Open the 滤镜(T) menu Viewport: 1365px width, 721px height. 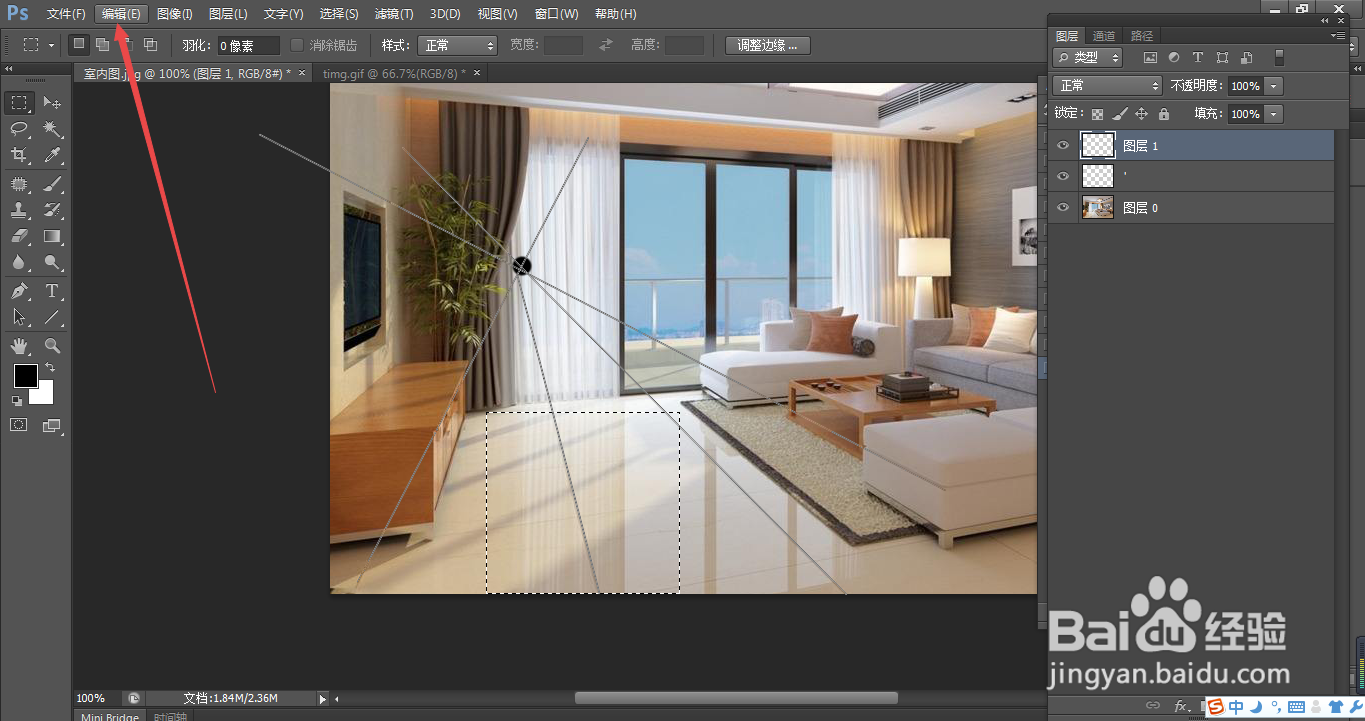[394, 14]
